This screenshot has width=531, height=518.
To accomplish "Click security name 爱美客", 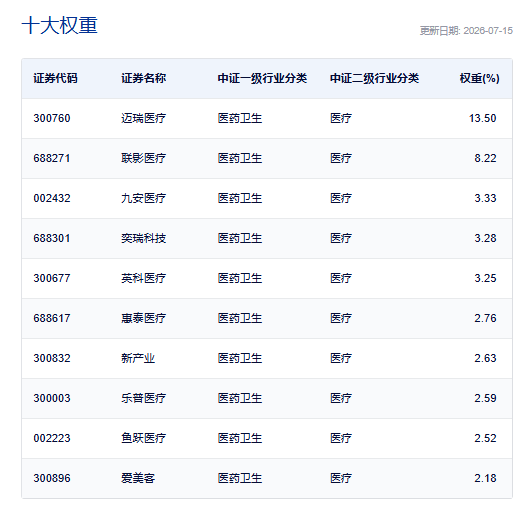I will (138, 478).
